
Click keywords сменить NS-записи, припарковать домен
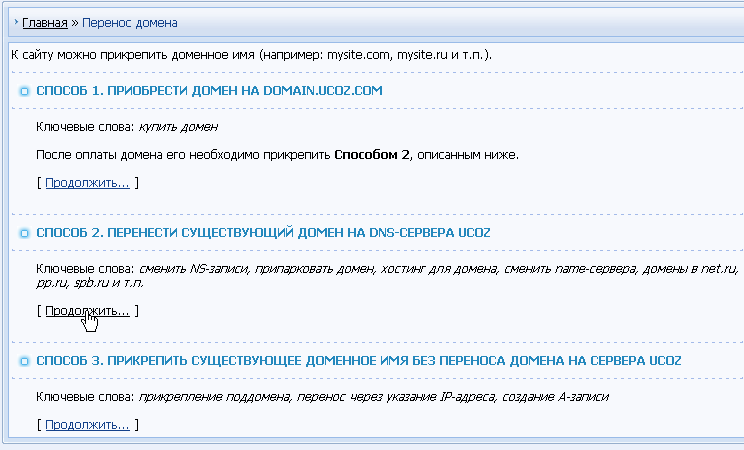[x=387, y=276]
